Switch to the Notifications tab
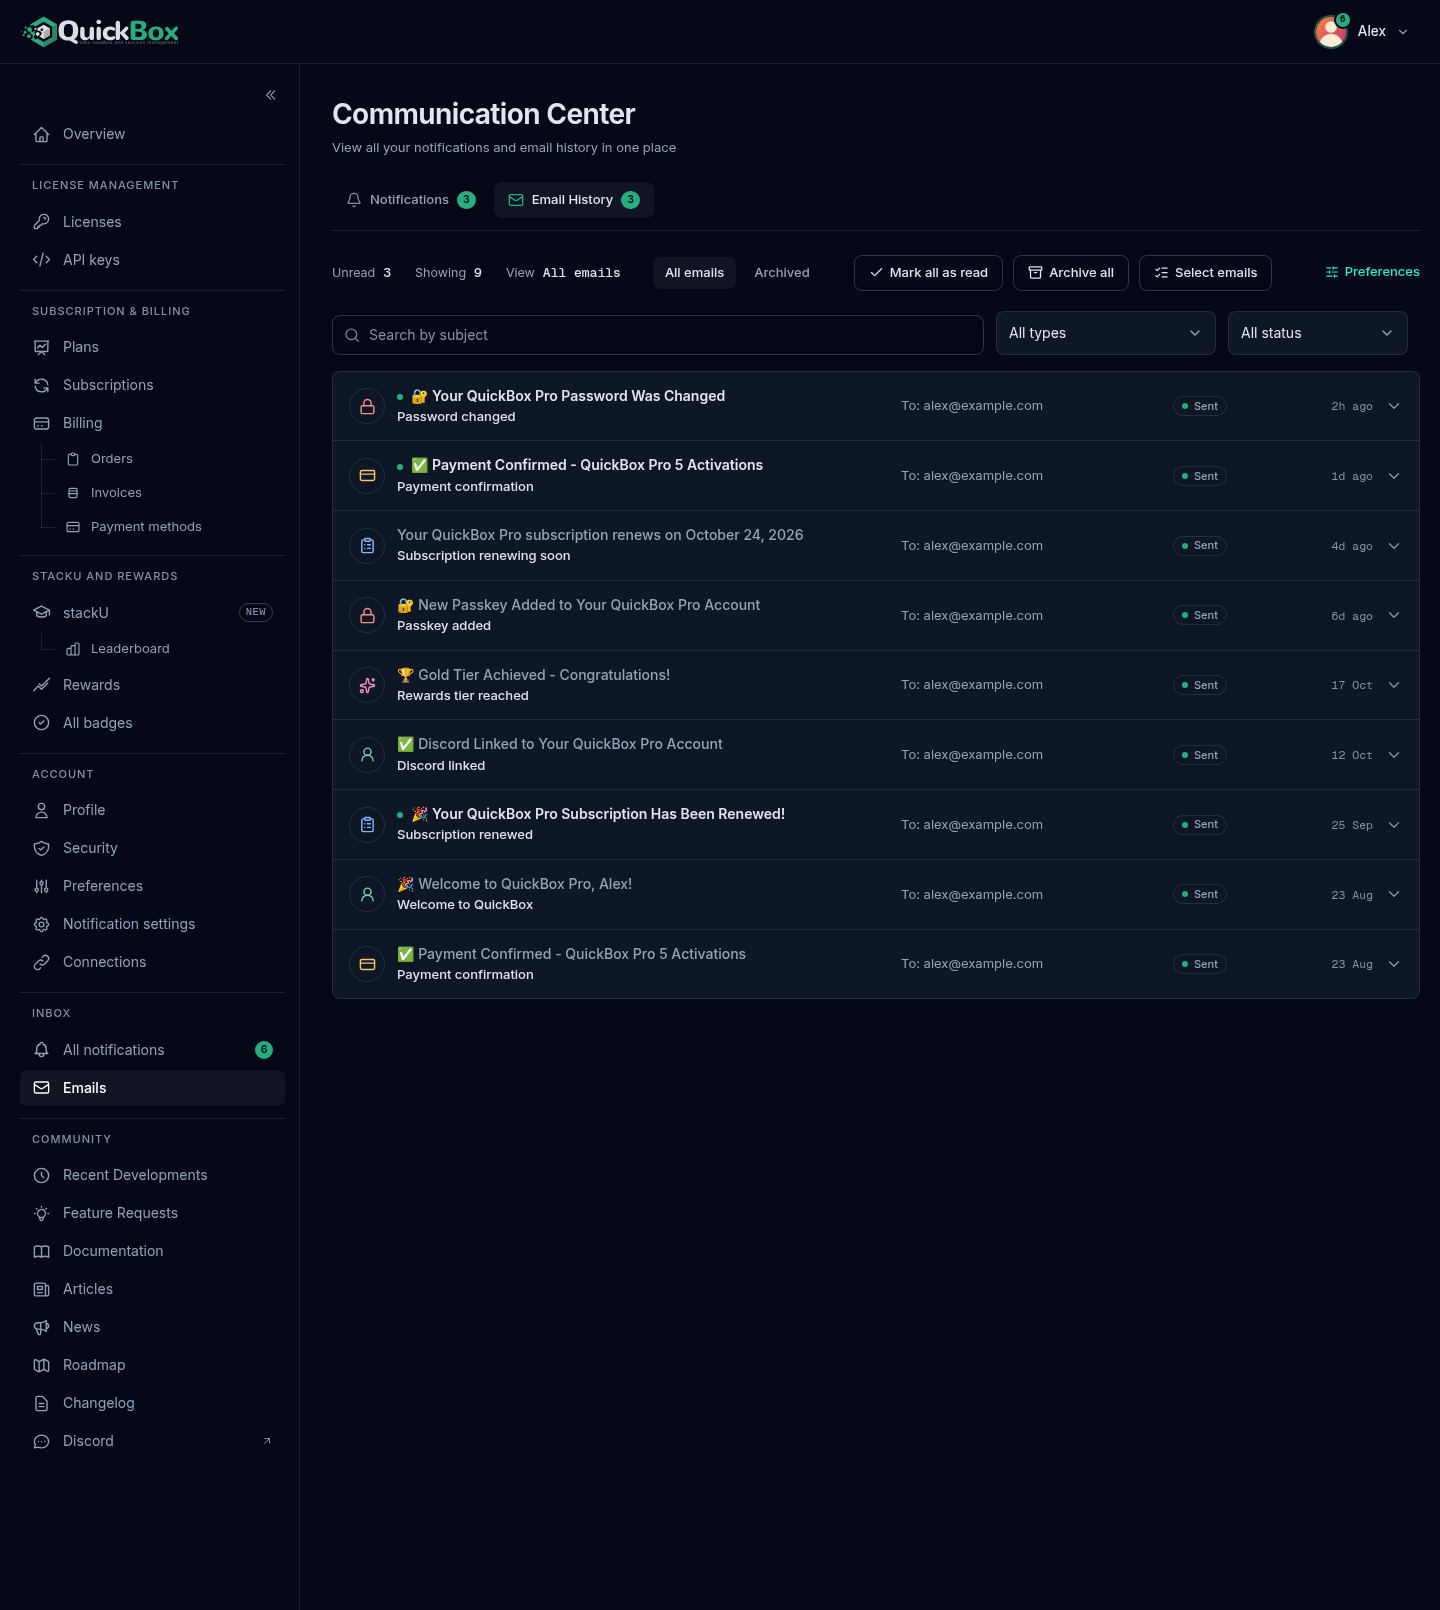 [411, 200]
